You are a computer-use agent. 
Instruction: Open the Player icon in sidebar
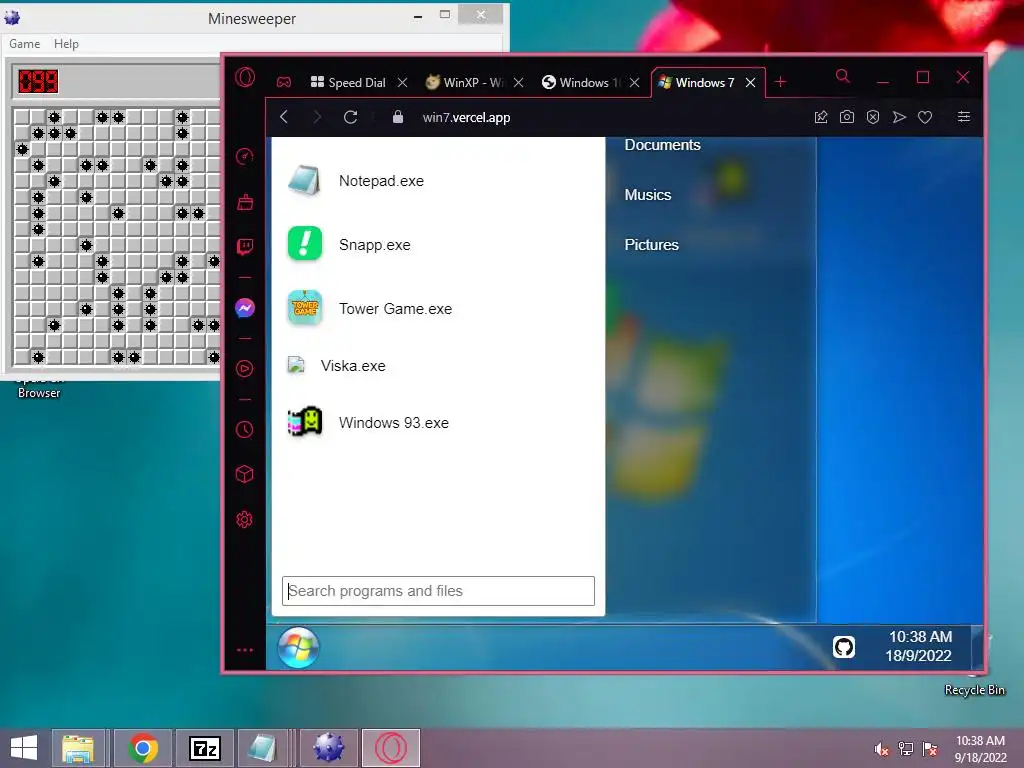click(x=245, y=369)
